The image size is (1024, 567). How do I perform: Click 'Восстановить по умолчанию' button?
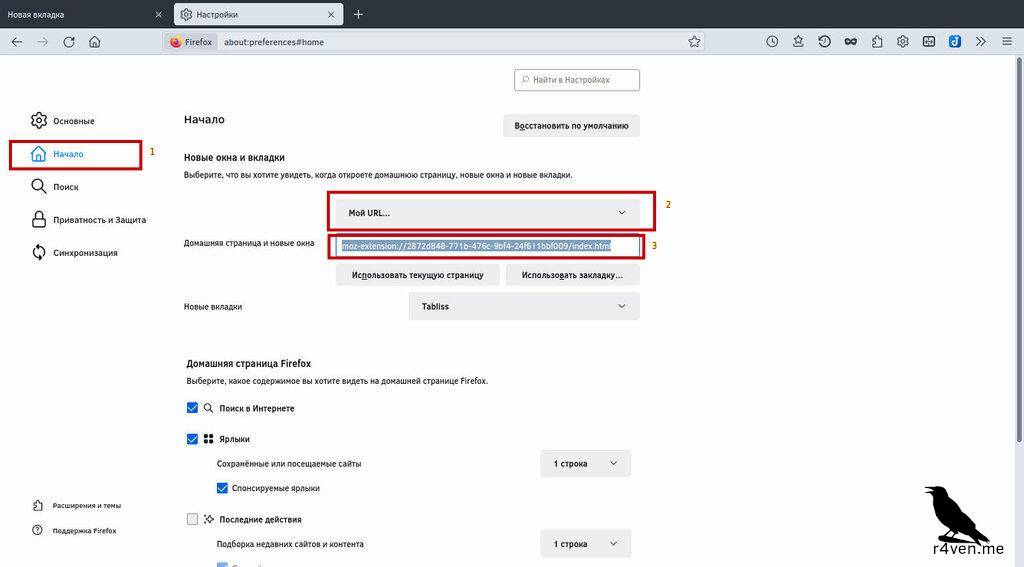(571, 126)
